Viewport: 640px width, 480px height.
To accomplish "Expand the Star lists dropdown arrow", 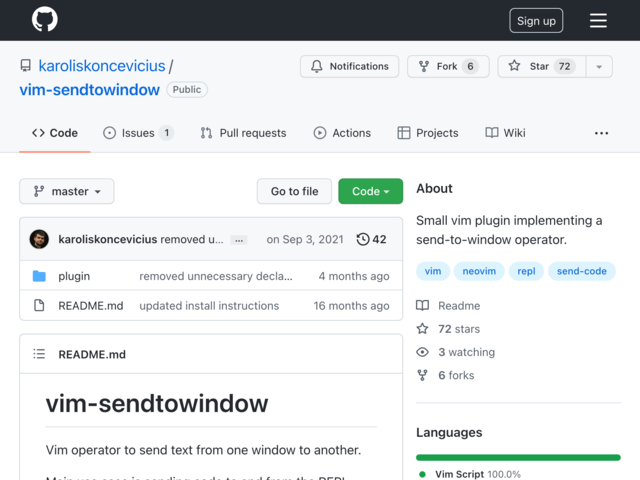I will [x=599, y=67].
